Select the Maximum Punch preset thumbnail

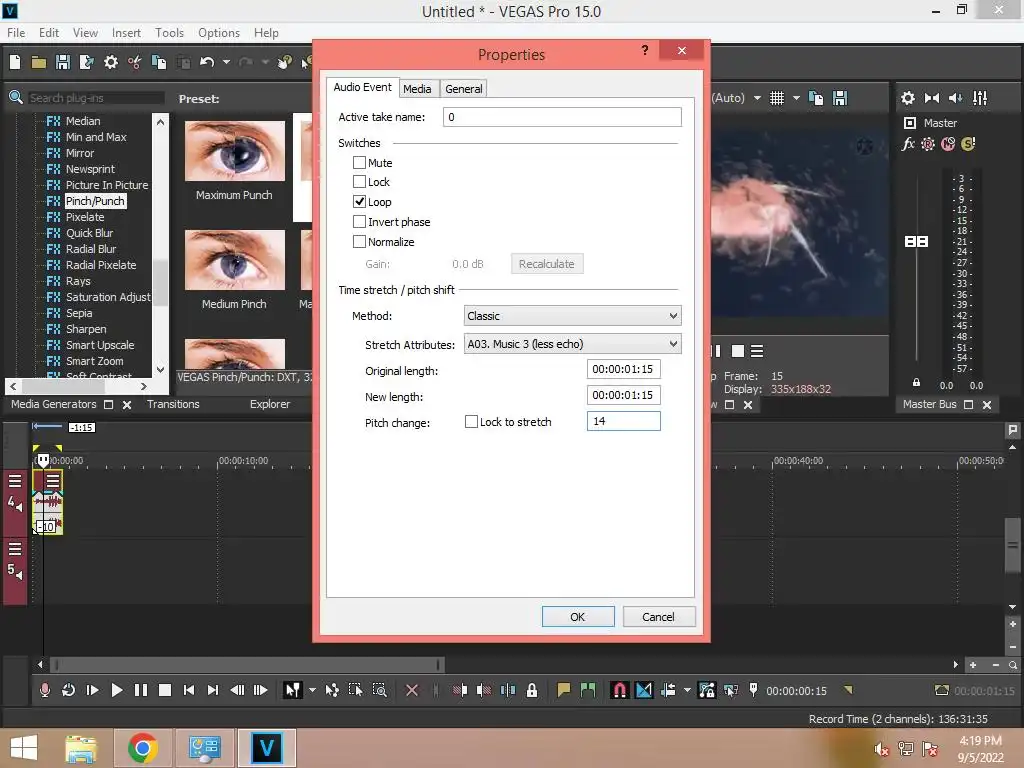pyautogui.click(x=235, y=151)
